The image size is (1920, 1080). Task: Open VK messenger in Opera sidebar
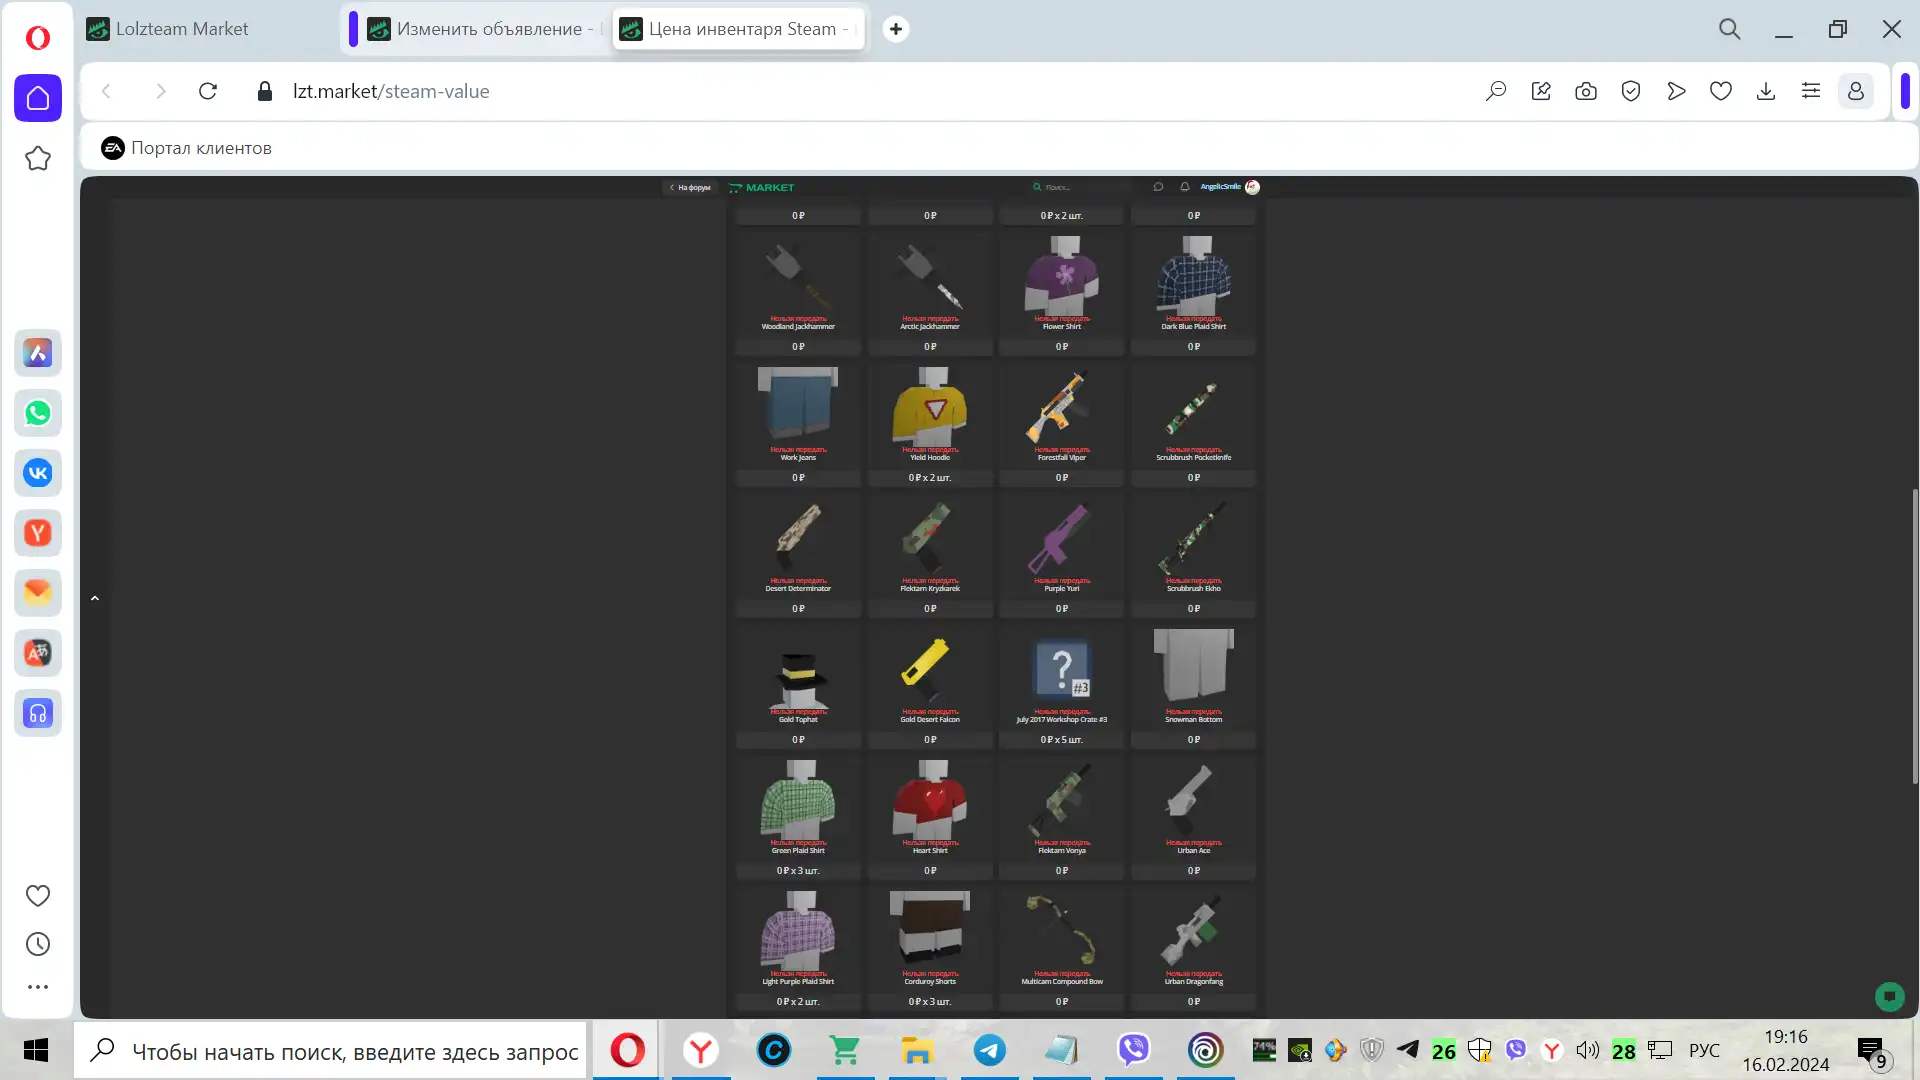[38, 473]
